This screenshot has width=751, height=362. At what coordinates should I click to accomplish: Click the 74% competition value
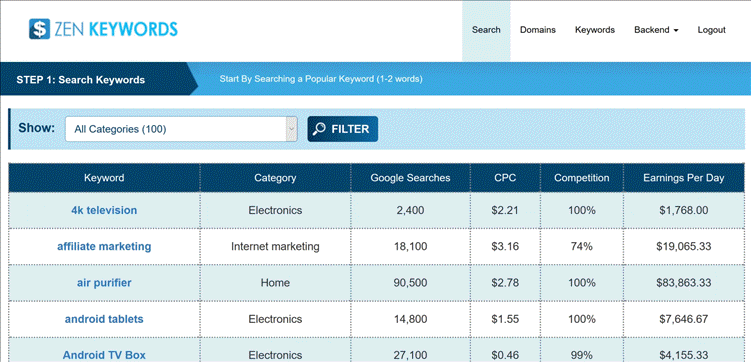582,247
